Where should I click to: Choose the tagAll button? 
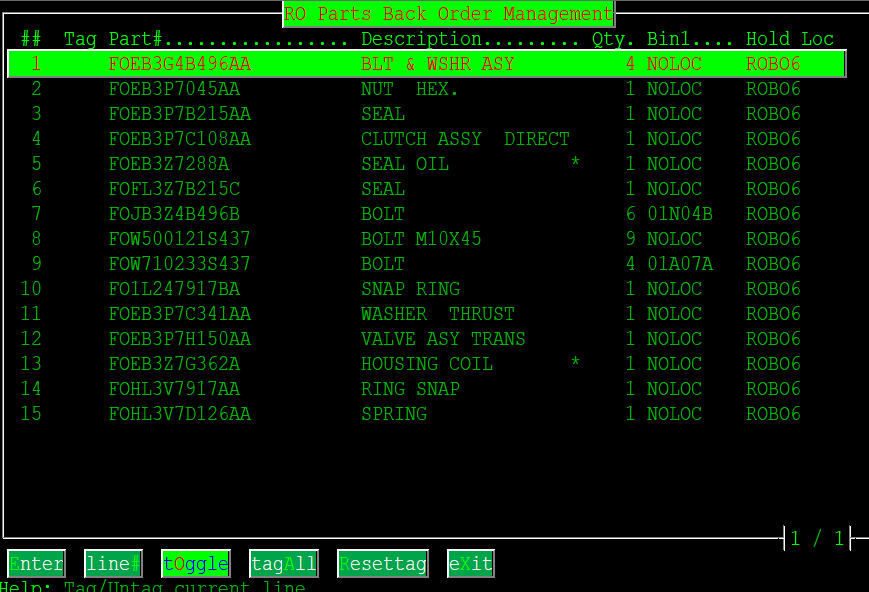(284, 564)
